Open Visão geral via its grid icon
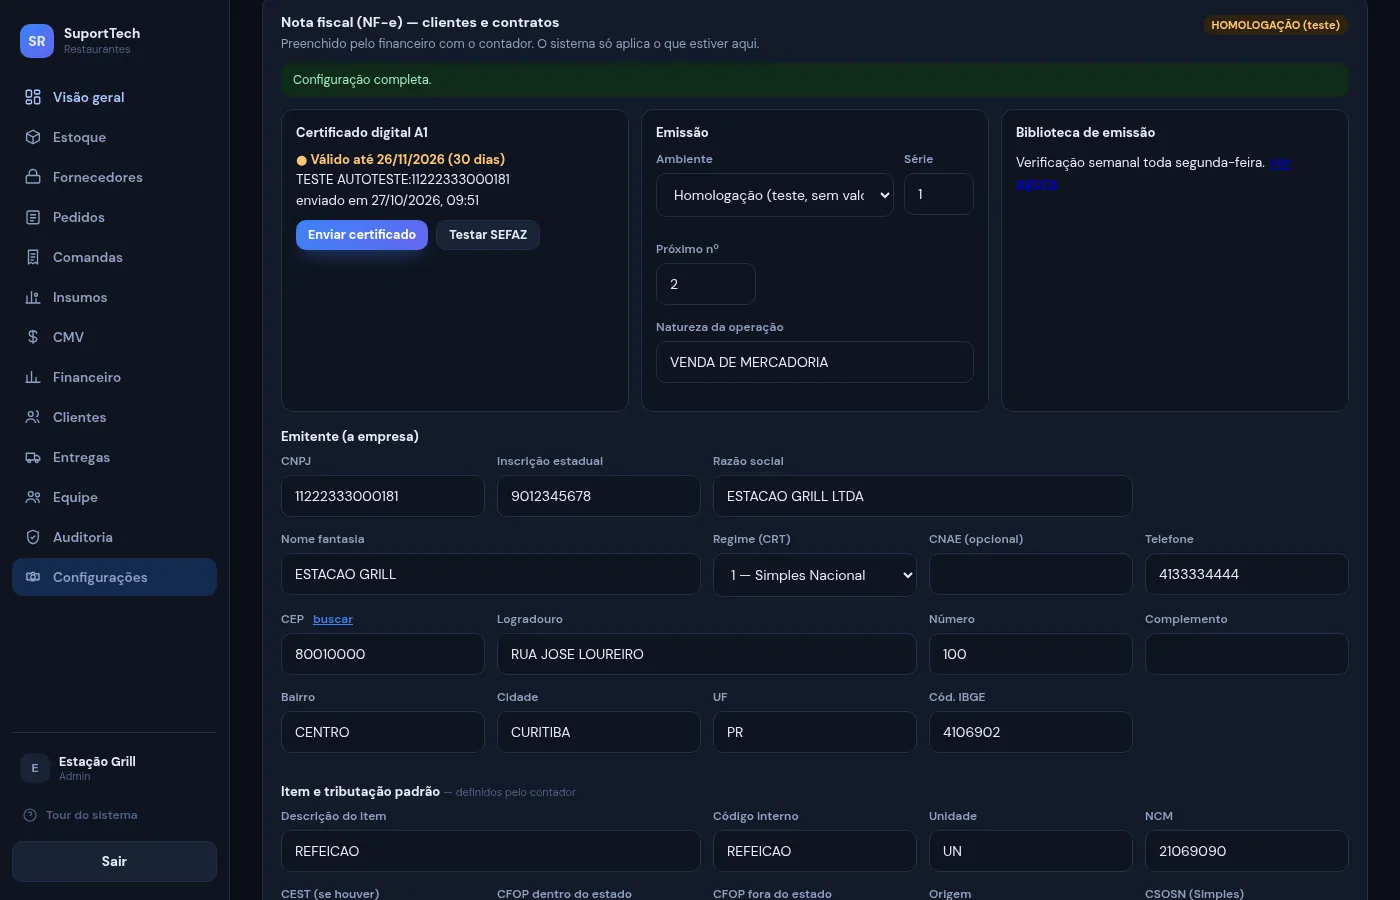 coord(33,97)
